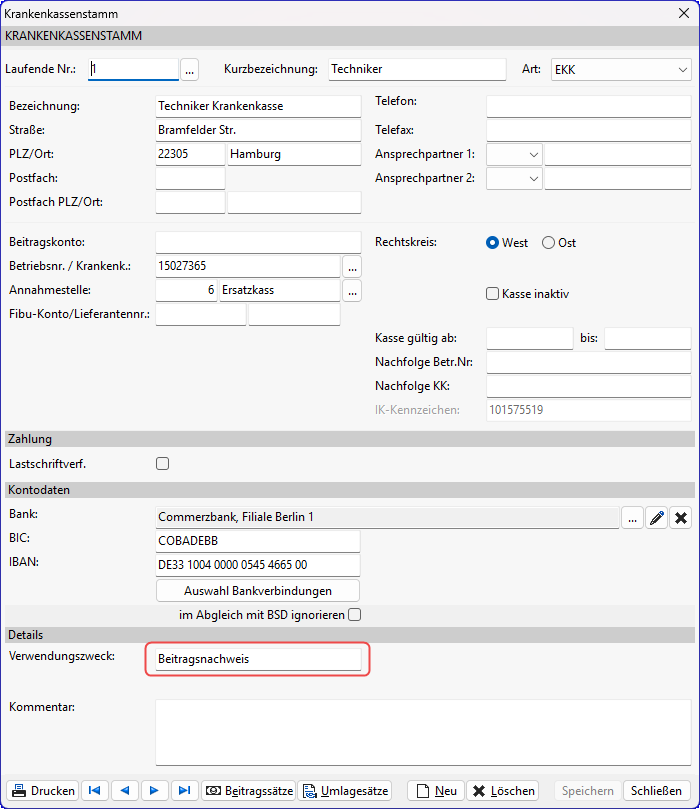700x809 pixels.
Task: Click Kasse gültig ab date field
Action: point(530,338)
